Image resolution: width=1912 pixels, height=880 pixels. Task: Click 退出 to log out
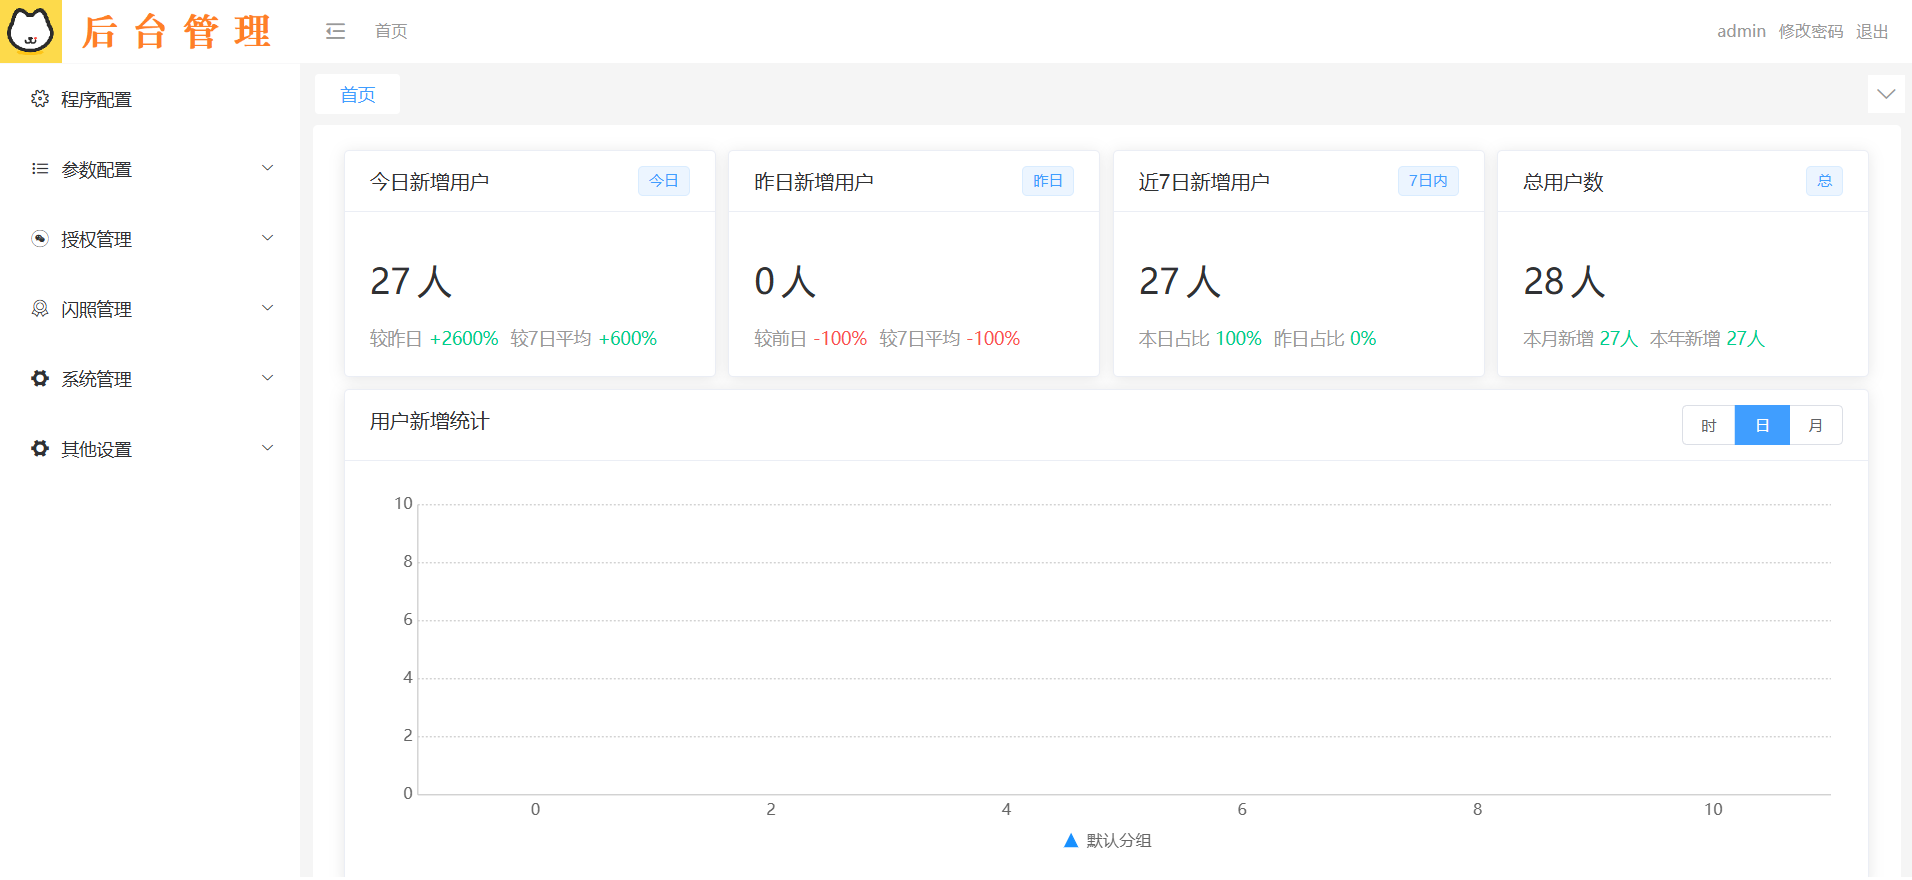click(1872, 31)
